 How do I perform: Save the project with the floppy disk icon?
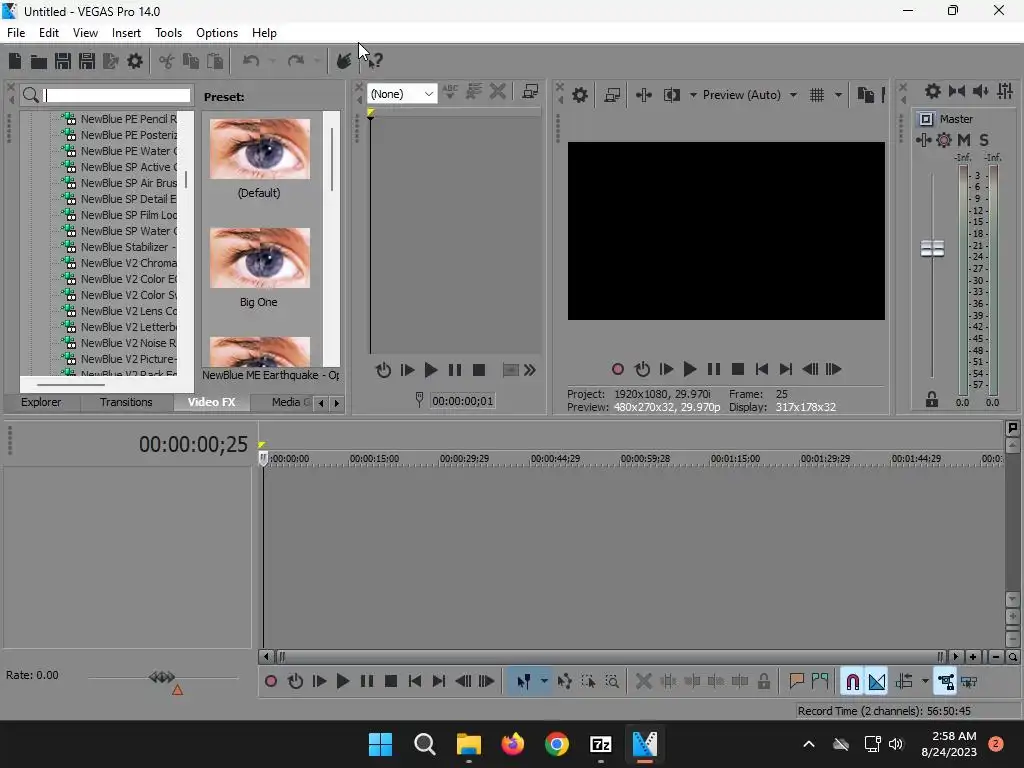[63, 61]
